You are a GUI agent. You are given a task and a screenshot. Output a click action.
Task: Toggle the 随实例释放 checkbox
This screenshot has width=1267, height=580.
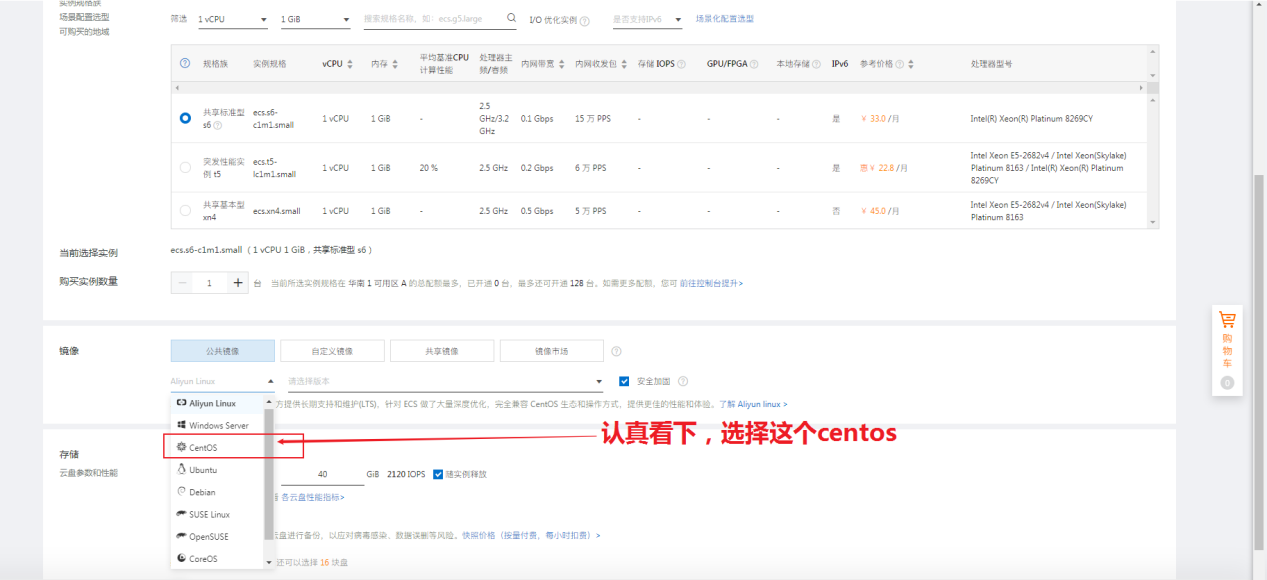(x=438, y=474)
